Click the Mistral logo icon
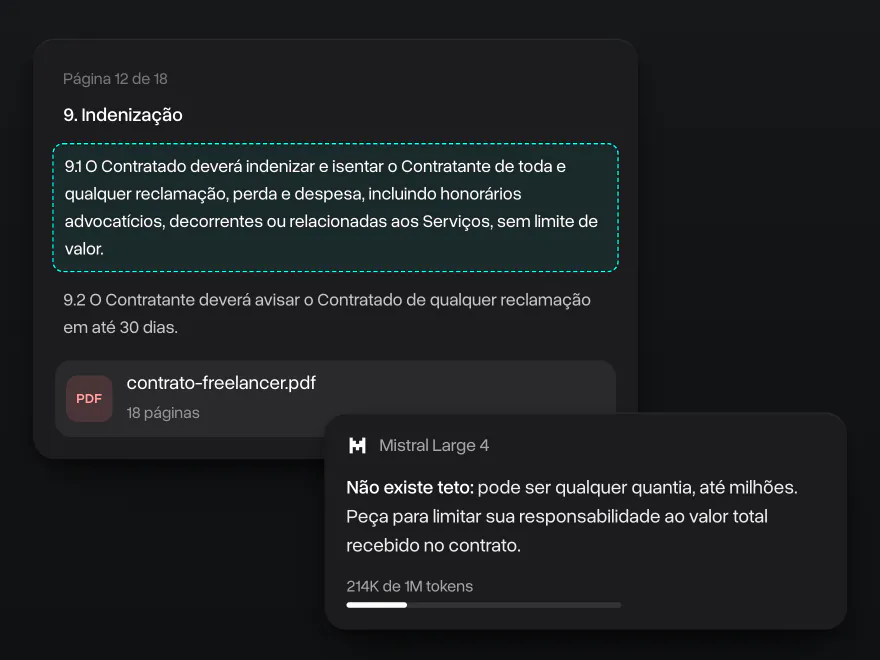This screenshot has width=880, height=660. pos(358,446)
